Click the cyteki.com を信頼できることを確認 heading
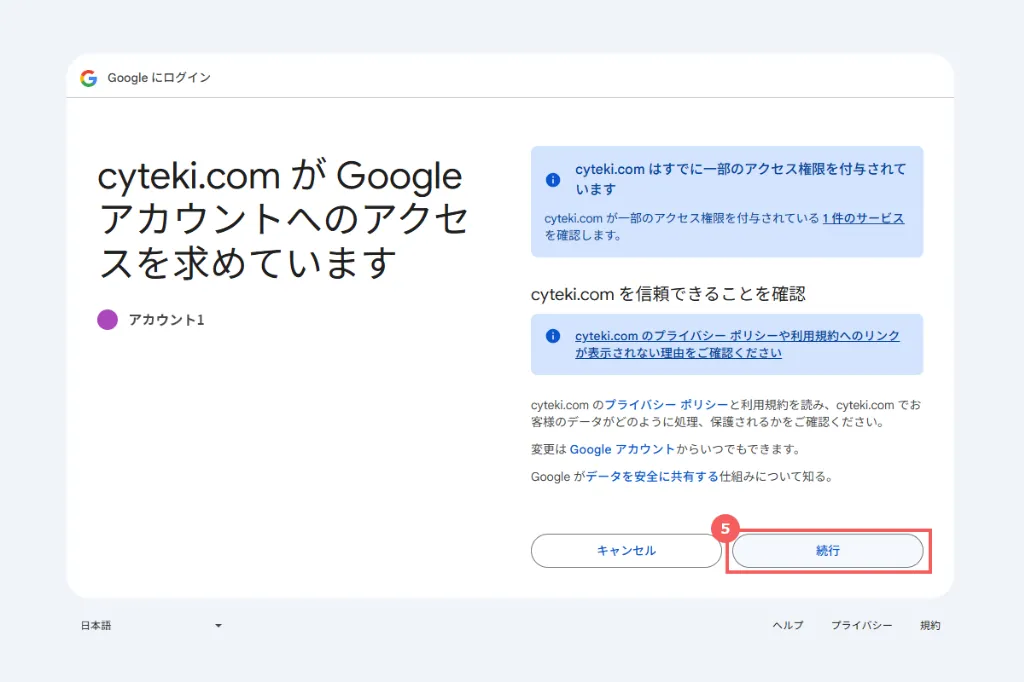 click(668, 295)
